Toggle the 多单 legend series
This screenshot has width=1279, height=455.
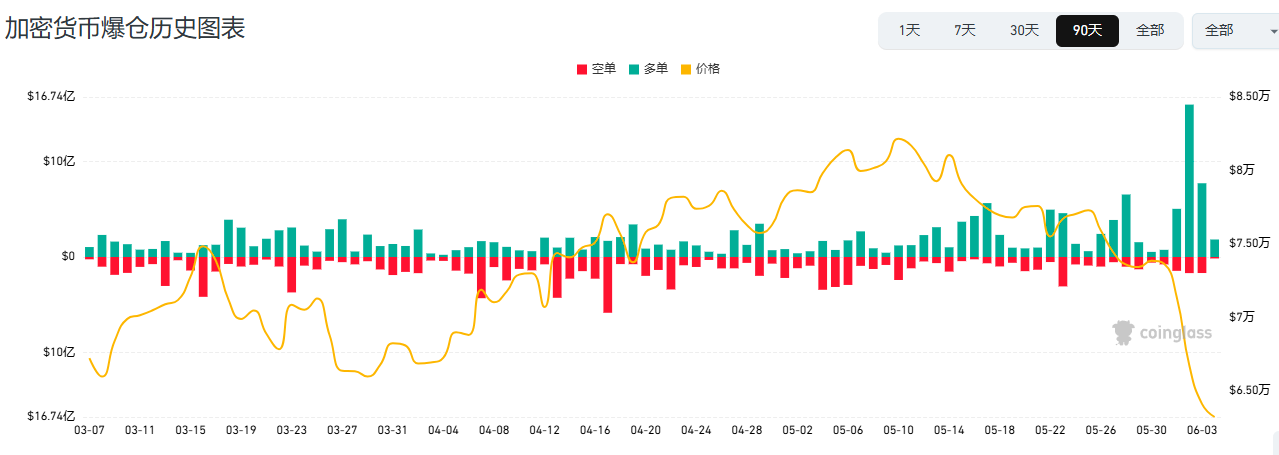click(x=648, y=69)
